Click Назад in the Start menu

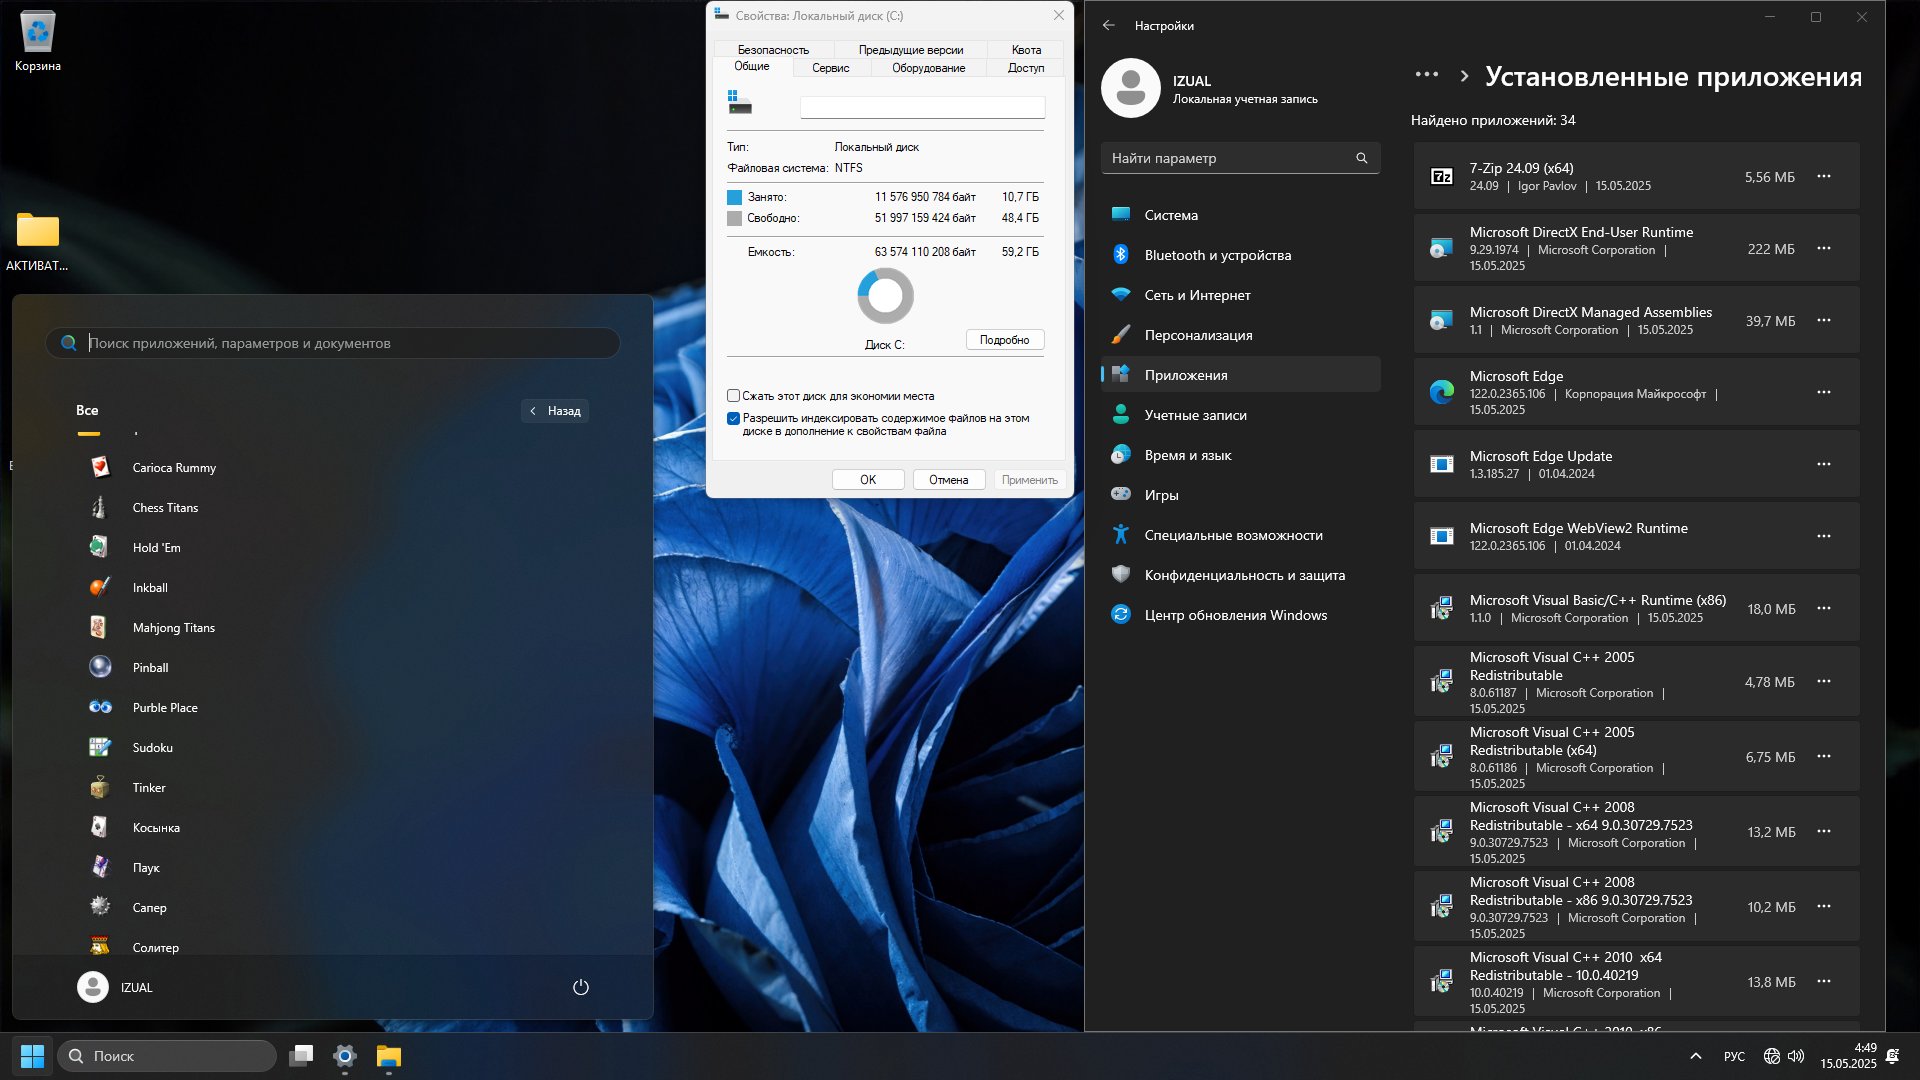coord(555,411)
